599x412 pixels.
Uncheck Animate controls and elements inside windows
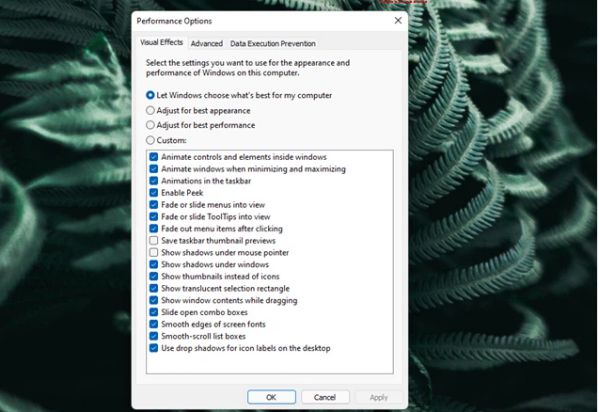click(x=154, y=157)
